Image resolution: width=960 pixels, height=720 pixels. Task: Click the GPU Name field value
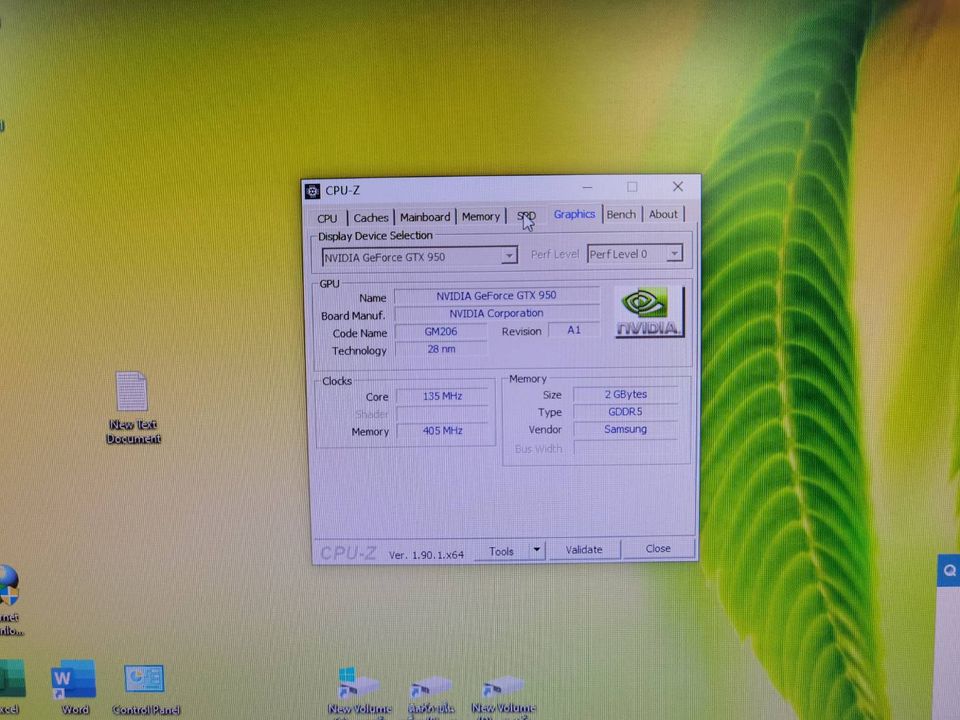pos(497,296)
